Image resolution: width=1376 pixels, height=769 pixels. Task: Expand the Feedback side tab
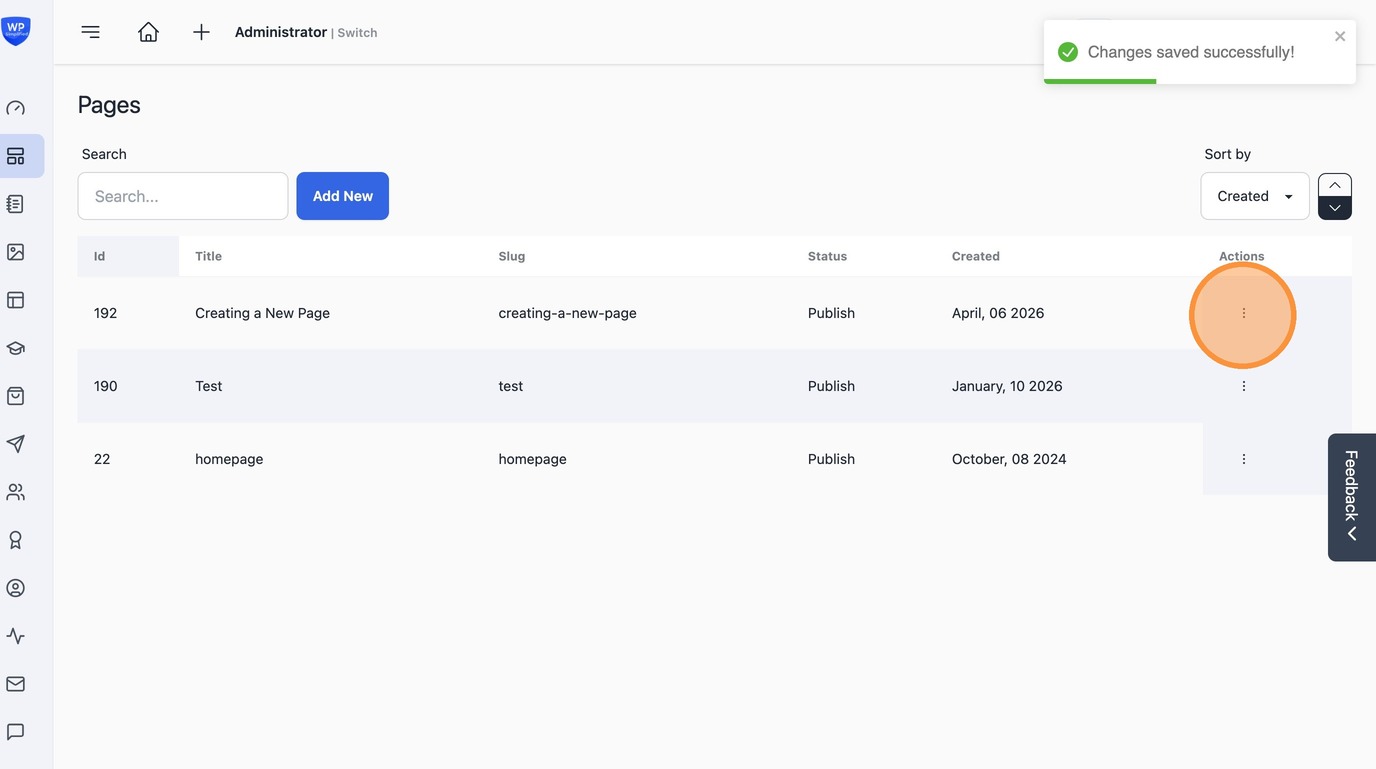click(x=1352, y=497)
